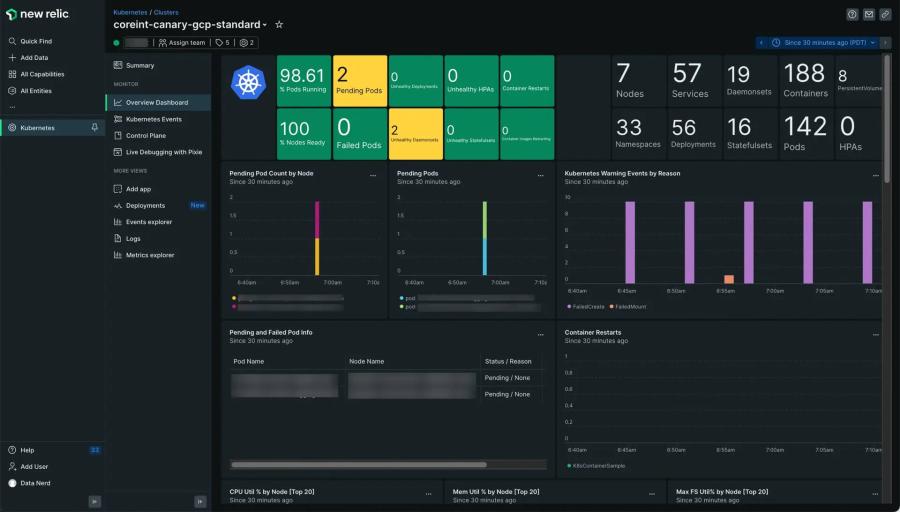Open options menu for Pending Pods chart

pyautogui.click(x=541, y=176)
